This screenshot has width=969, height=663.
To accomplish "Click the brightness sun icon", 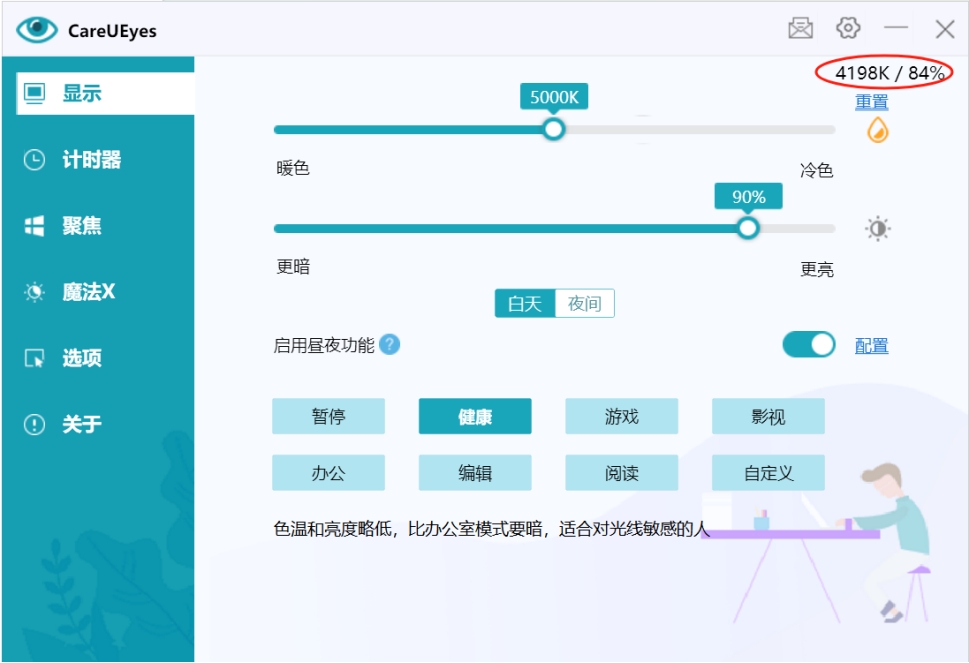I will (877, 229).
